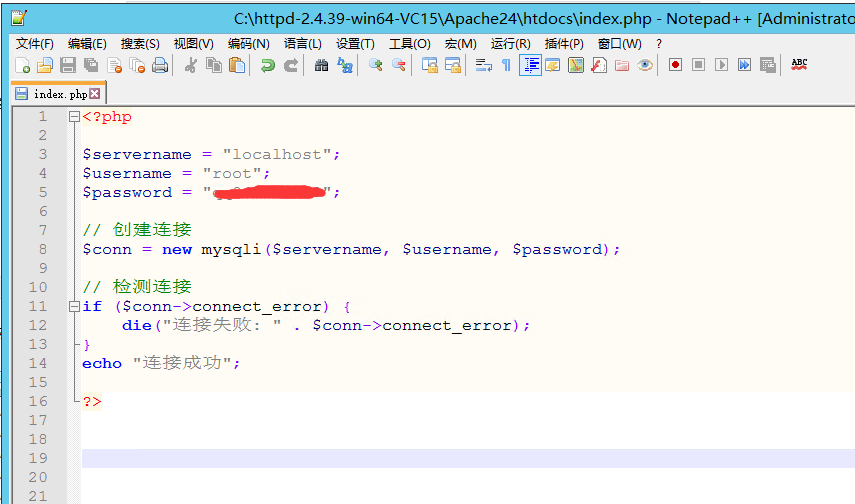Viewport: 855px width, 504px height.
Task: Open the 语言(L) language menu
Action: tap(302, 43)
